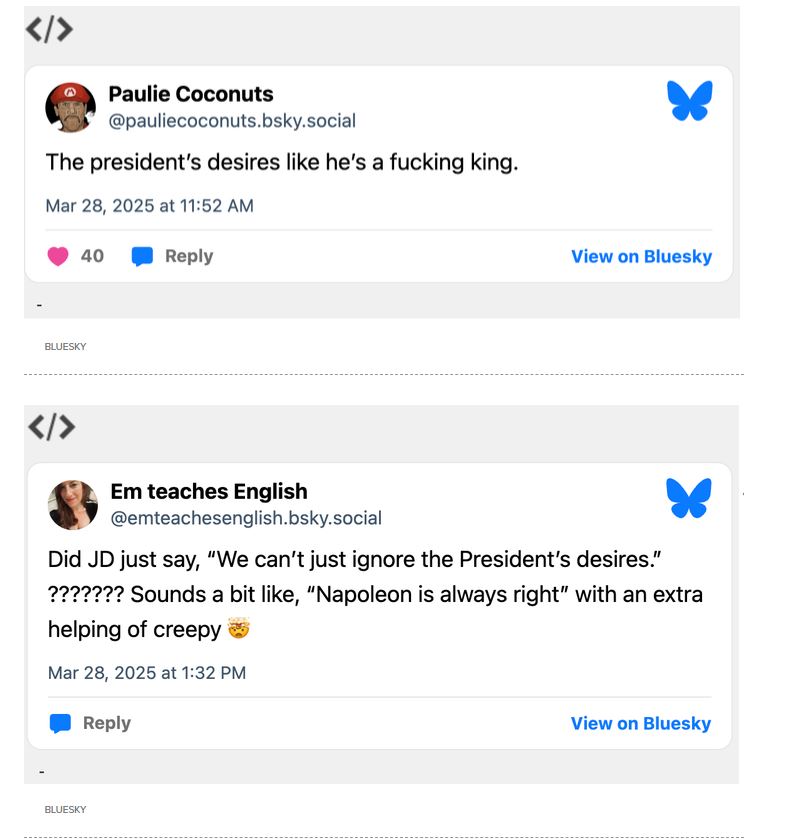
Task: Open the Mar 28, 2025 at 11:52 AM timestamp
Action: point(150,206)
